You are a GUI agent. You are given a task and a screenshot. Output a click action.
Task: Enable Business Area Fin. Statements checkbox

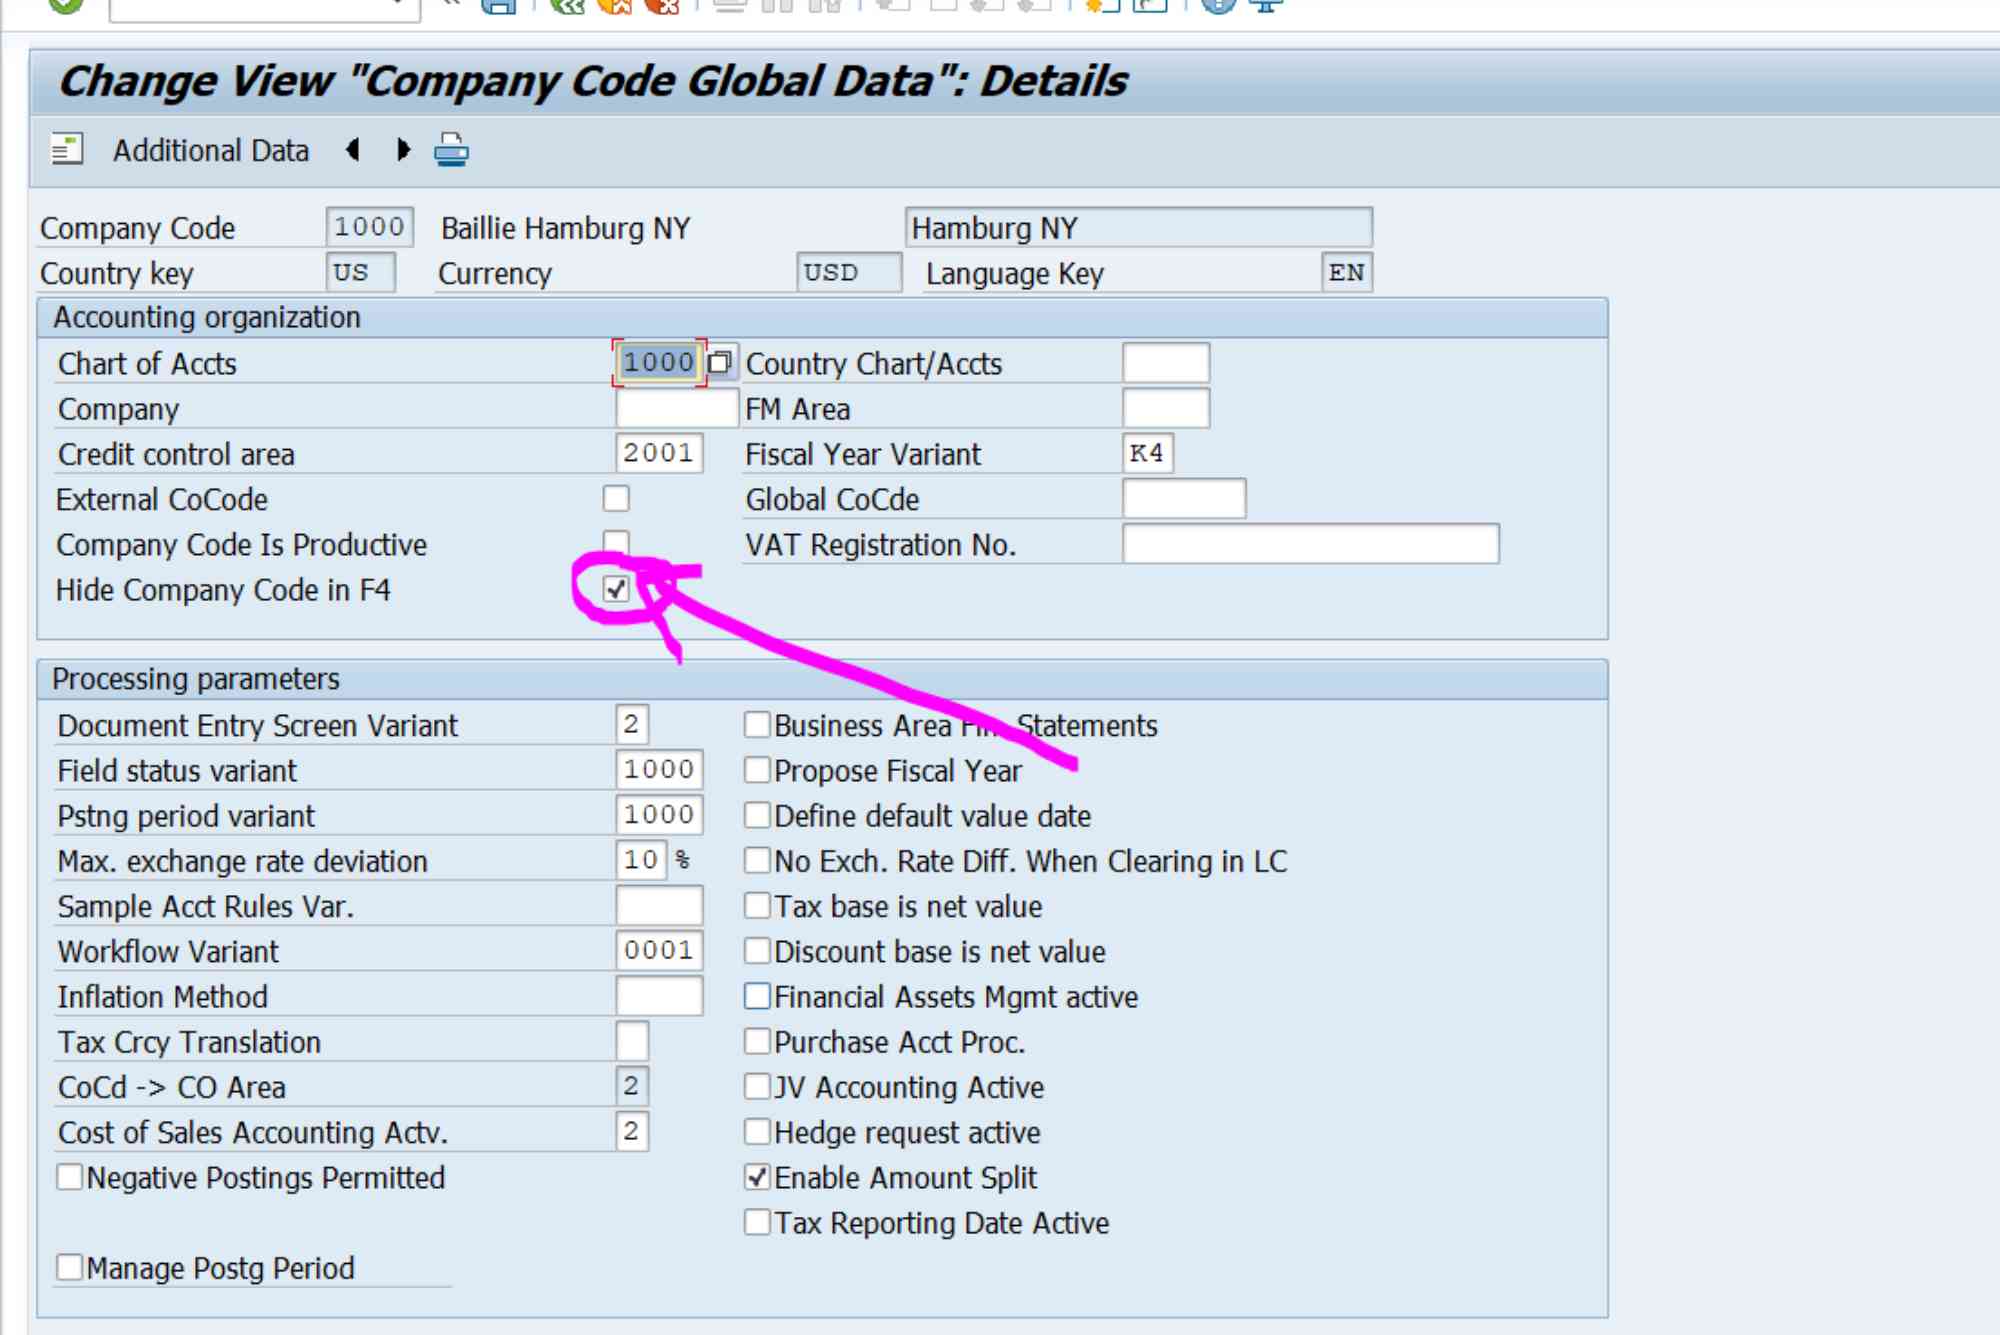[757, 725]
